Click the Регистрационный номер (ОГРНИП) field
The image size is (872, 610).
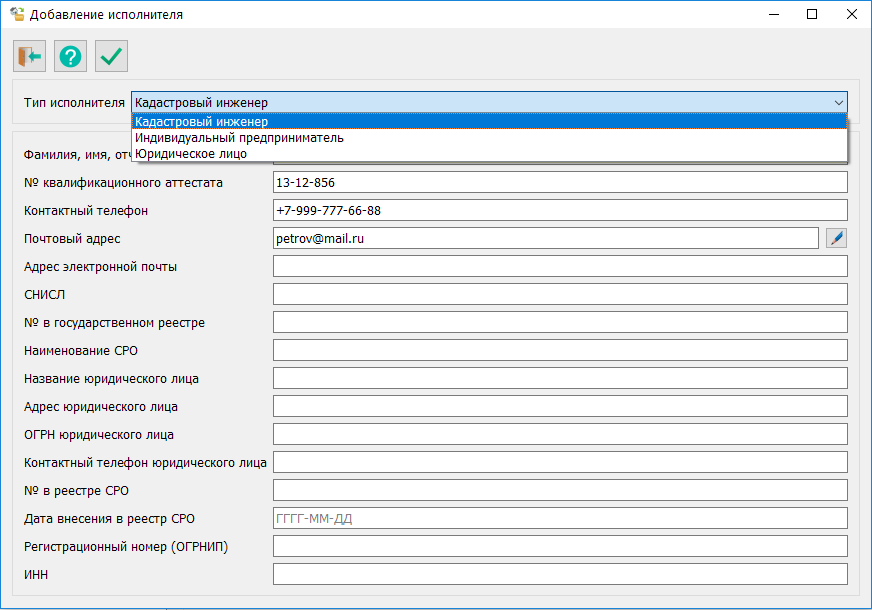(559, 546)
